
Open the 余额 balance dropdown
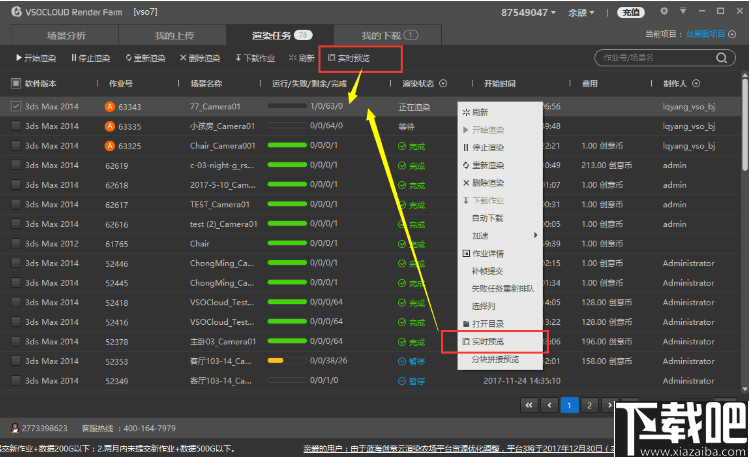[x=581, y=12]
